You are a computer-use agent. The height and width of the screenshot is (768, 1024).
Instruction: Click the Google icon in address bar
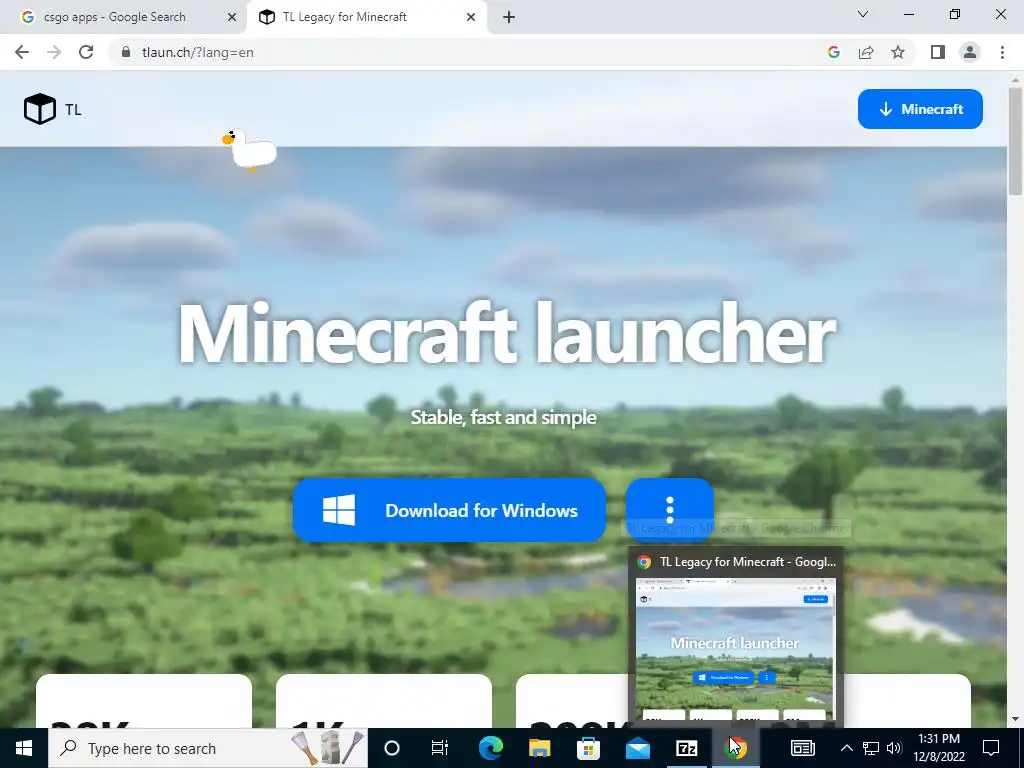pyautogui.click(x=833, y=52)
